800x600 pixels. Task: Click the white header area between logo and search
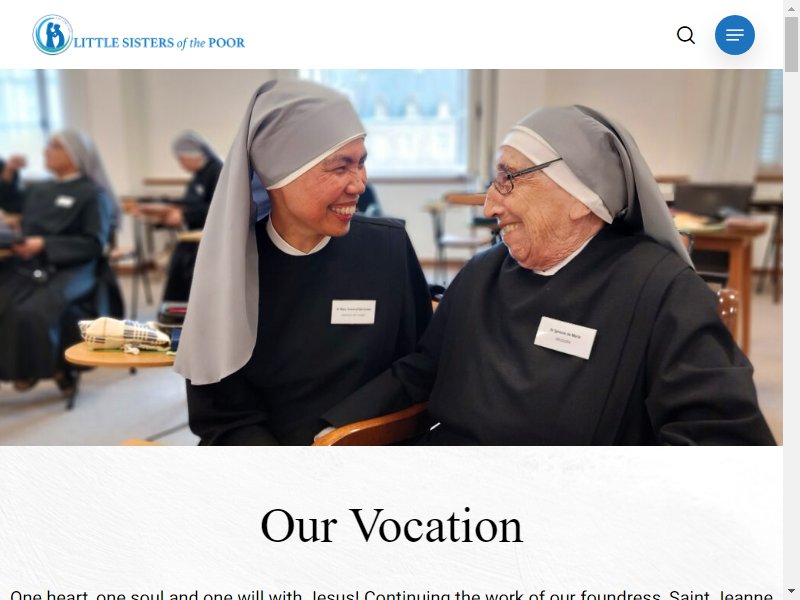pos(459,35)
